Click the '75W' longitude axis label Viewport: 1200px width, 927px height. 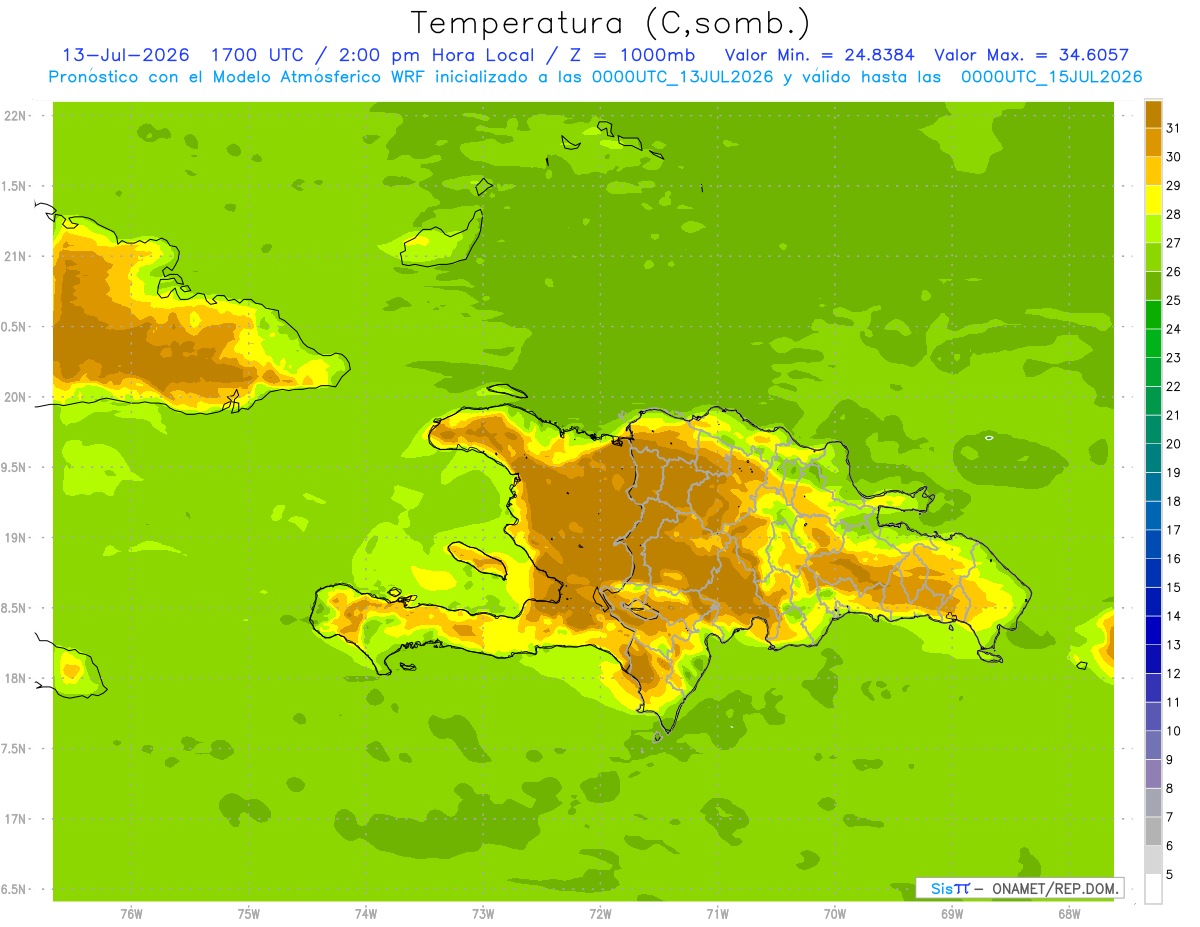click(x=248, y=913)
